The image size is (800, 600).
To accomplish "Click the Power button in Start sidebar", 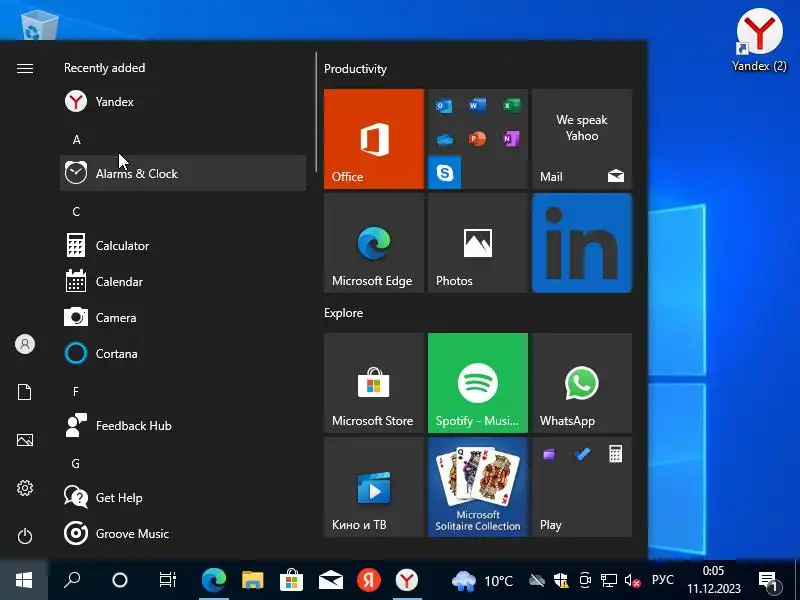I will pyautogui.click(x=25, y=536).
